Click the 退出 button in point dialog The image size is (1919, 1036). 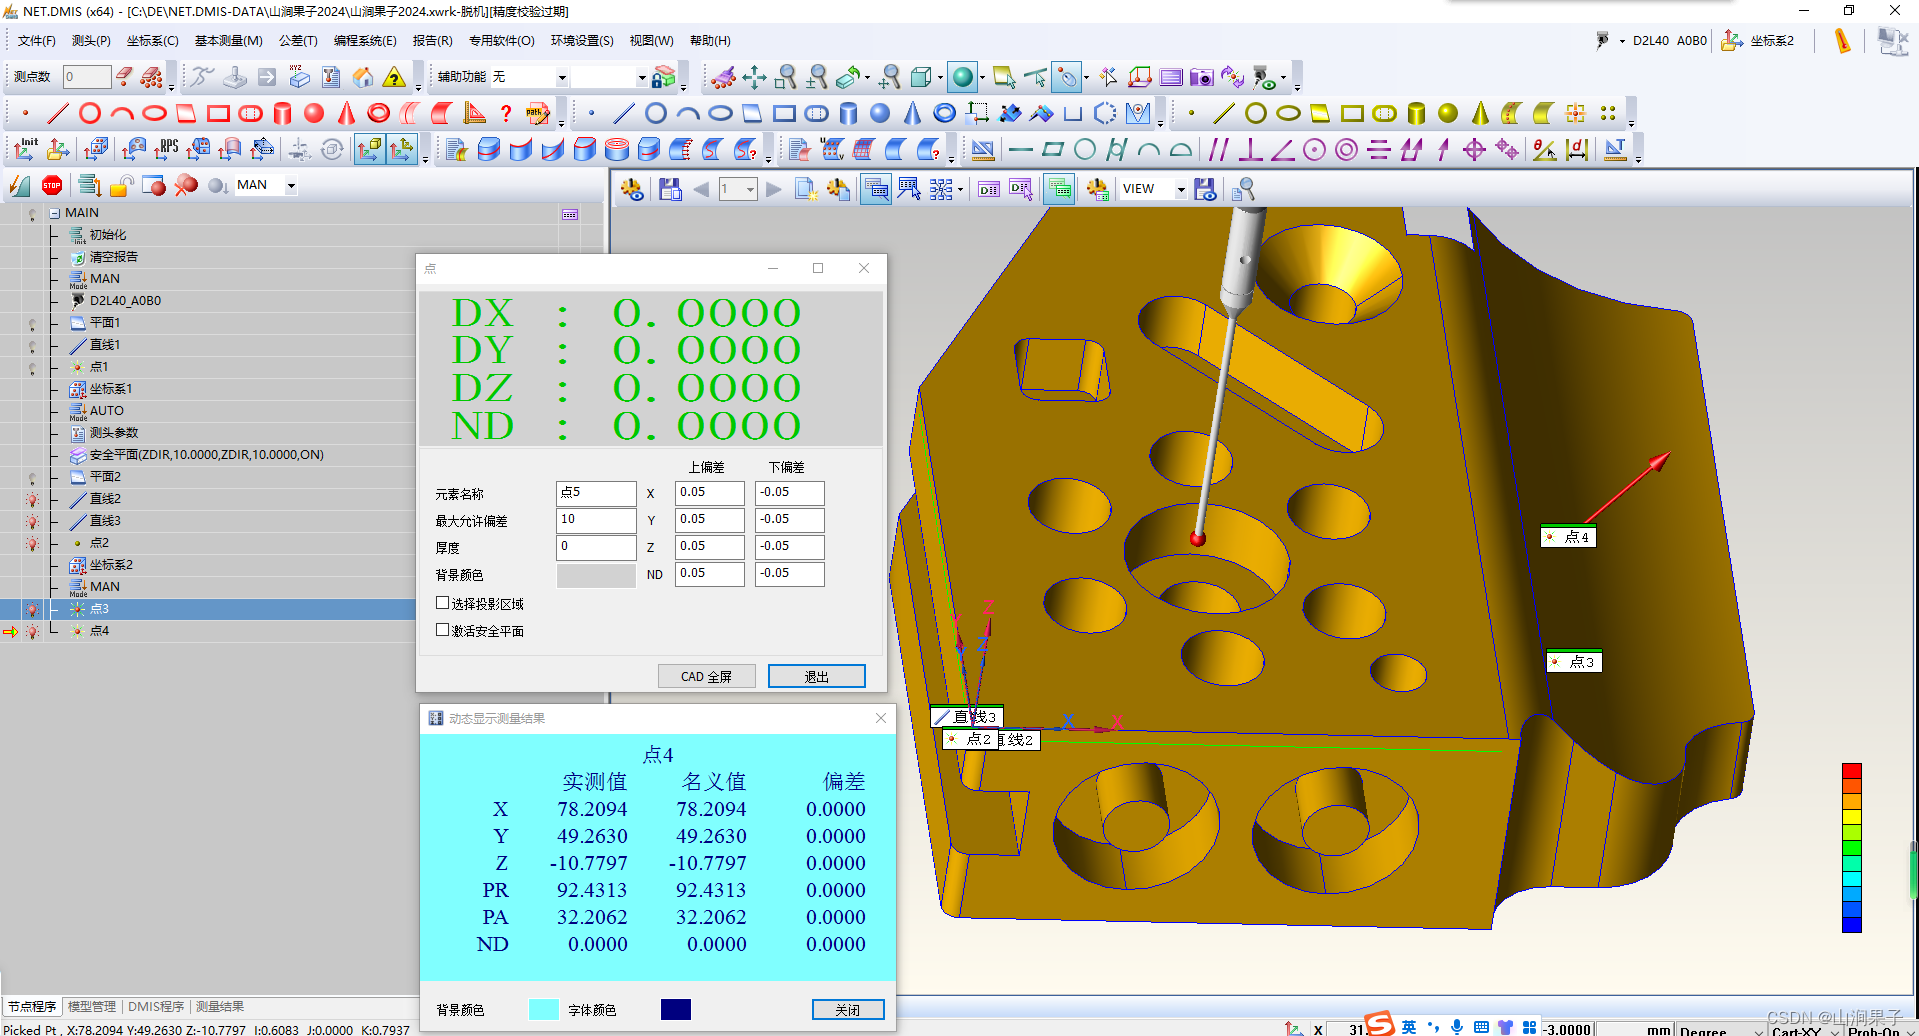tap(816, 676)
